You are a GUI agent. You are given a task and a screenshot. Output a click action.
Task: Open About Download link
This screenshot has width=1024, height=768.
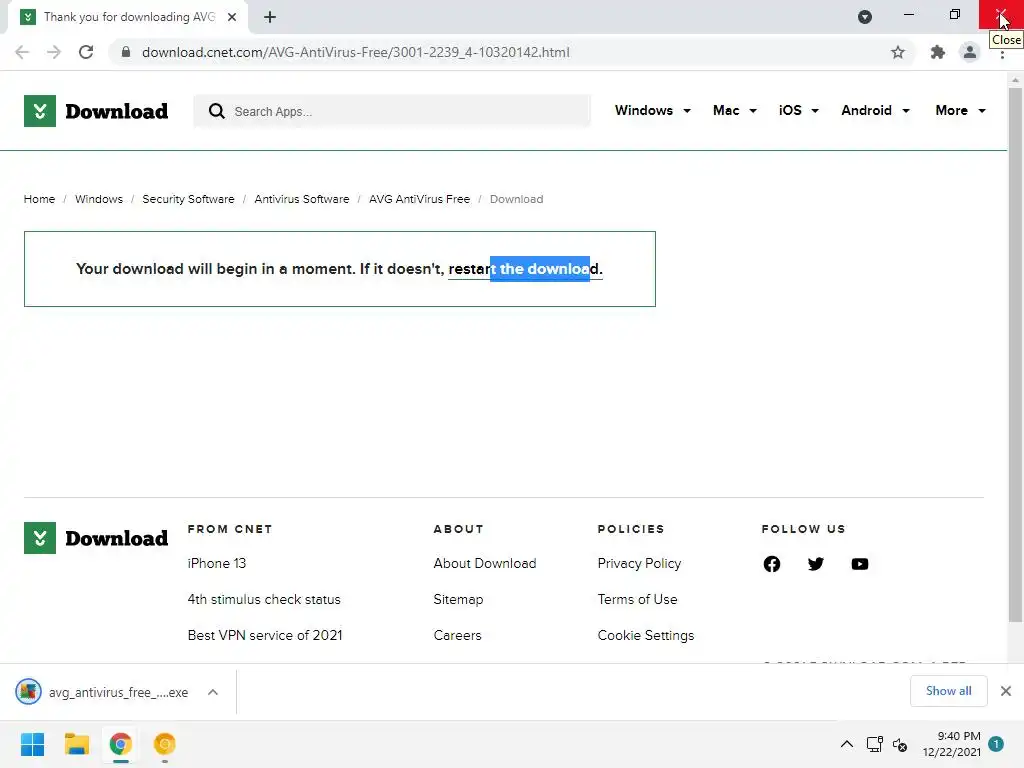click(x=485, y=563)
